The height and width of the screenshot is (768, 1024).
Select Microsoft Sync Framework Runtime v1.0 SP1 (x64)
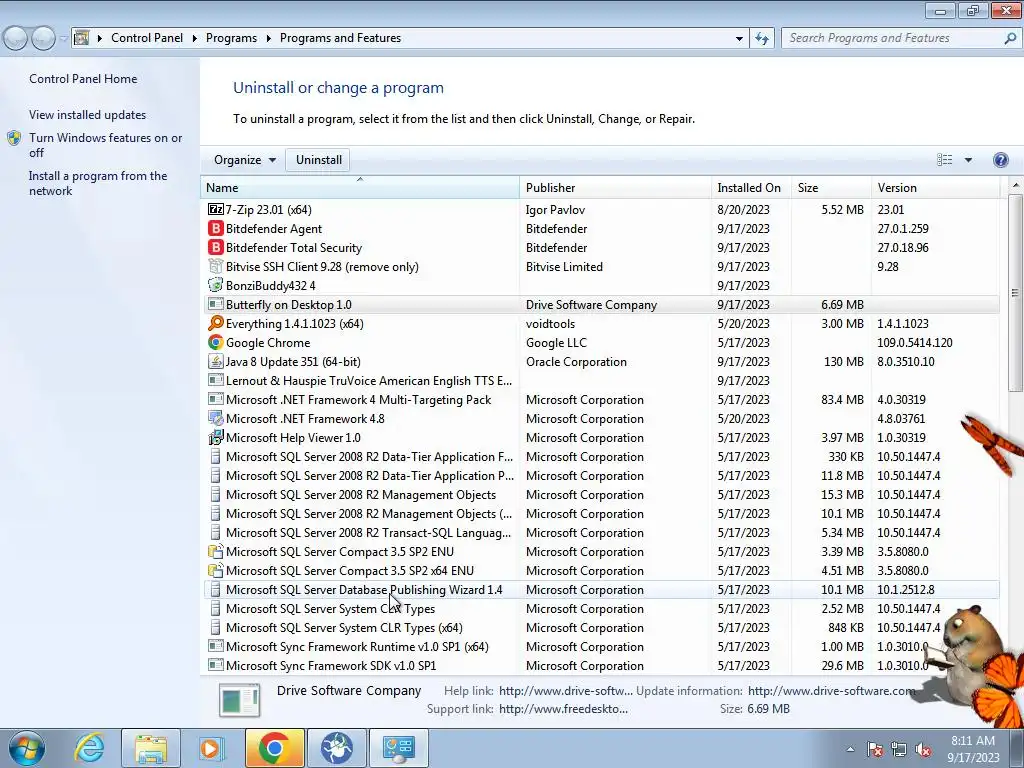(600, 647)
